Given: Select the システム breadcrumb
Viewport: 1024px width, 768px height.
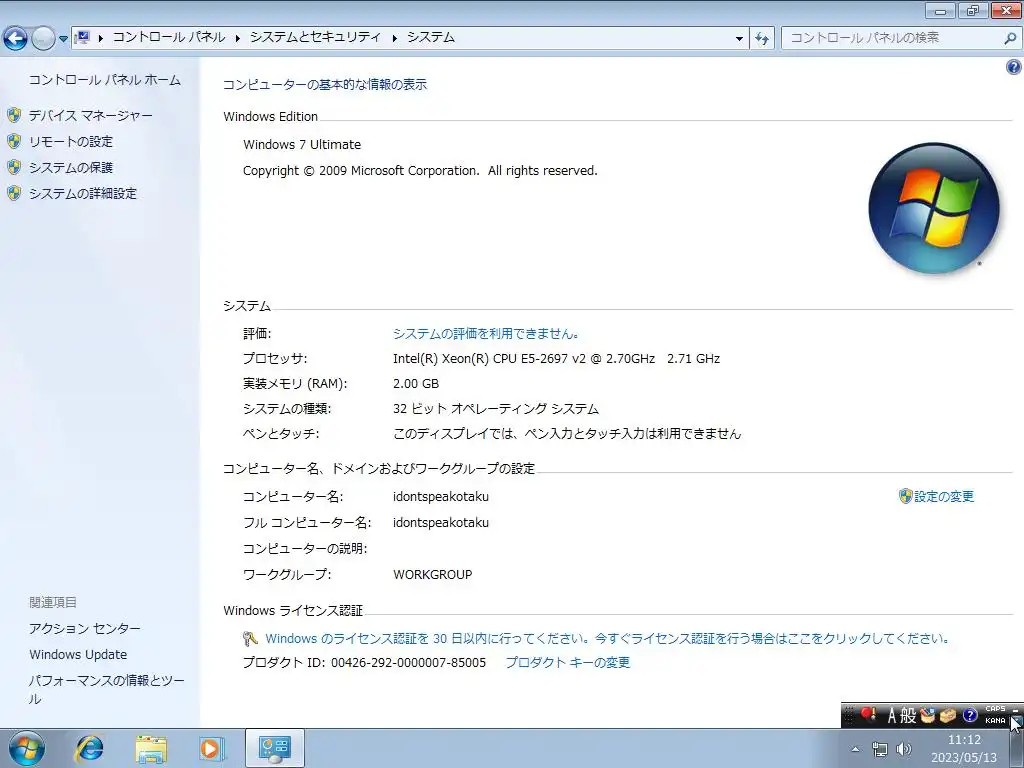Looking at the screenshot, I should 430,37.
